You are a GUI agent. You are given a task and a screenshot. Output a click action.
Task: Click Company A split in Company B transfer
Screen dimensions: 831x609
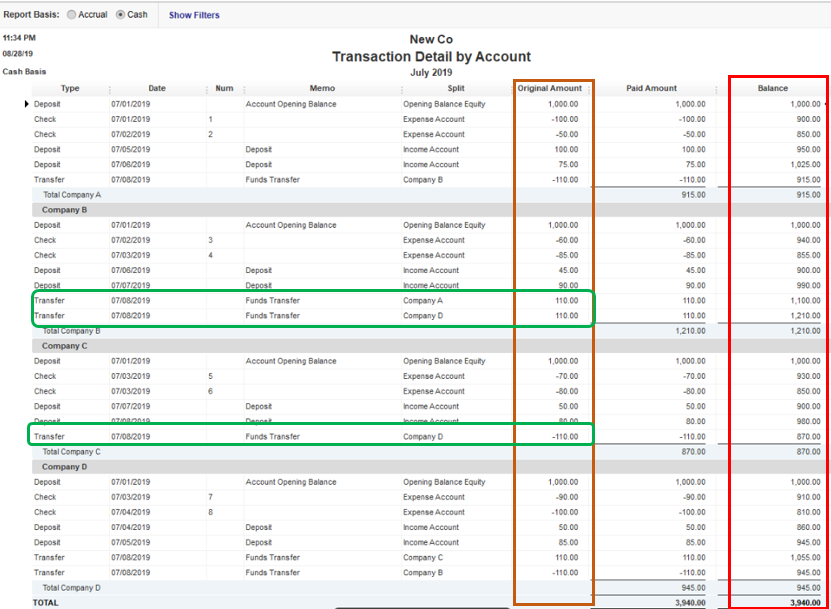pyautogui.click(x=423, y=301)
